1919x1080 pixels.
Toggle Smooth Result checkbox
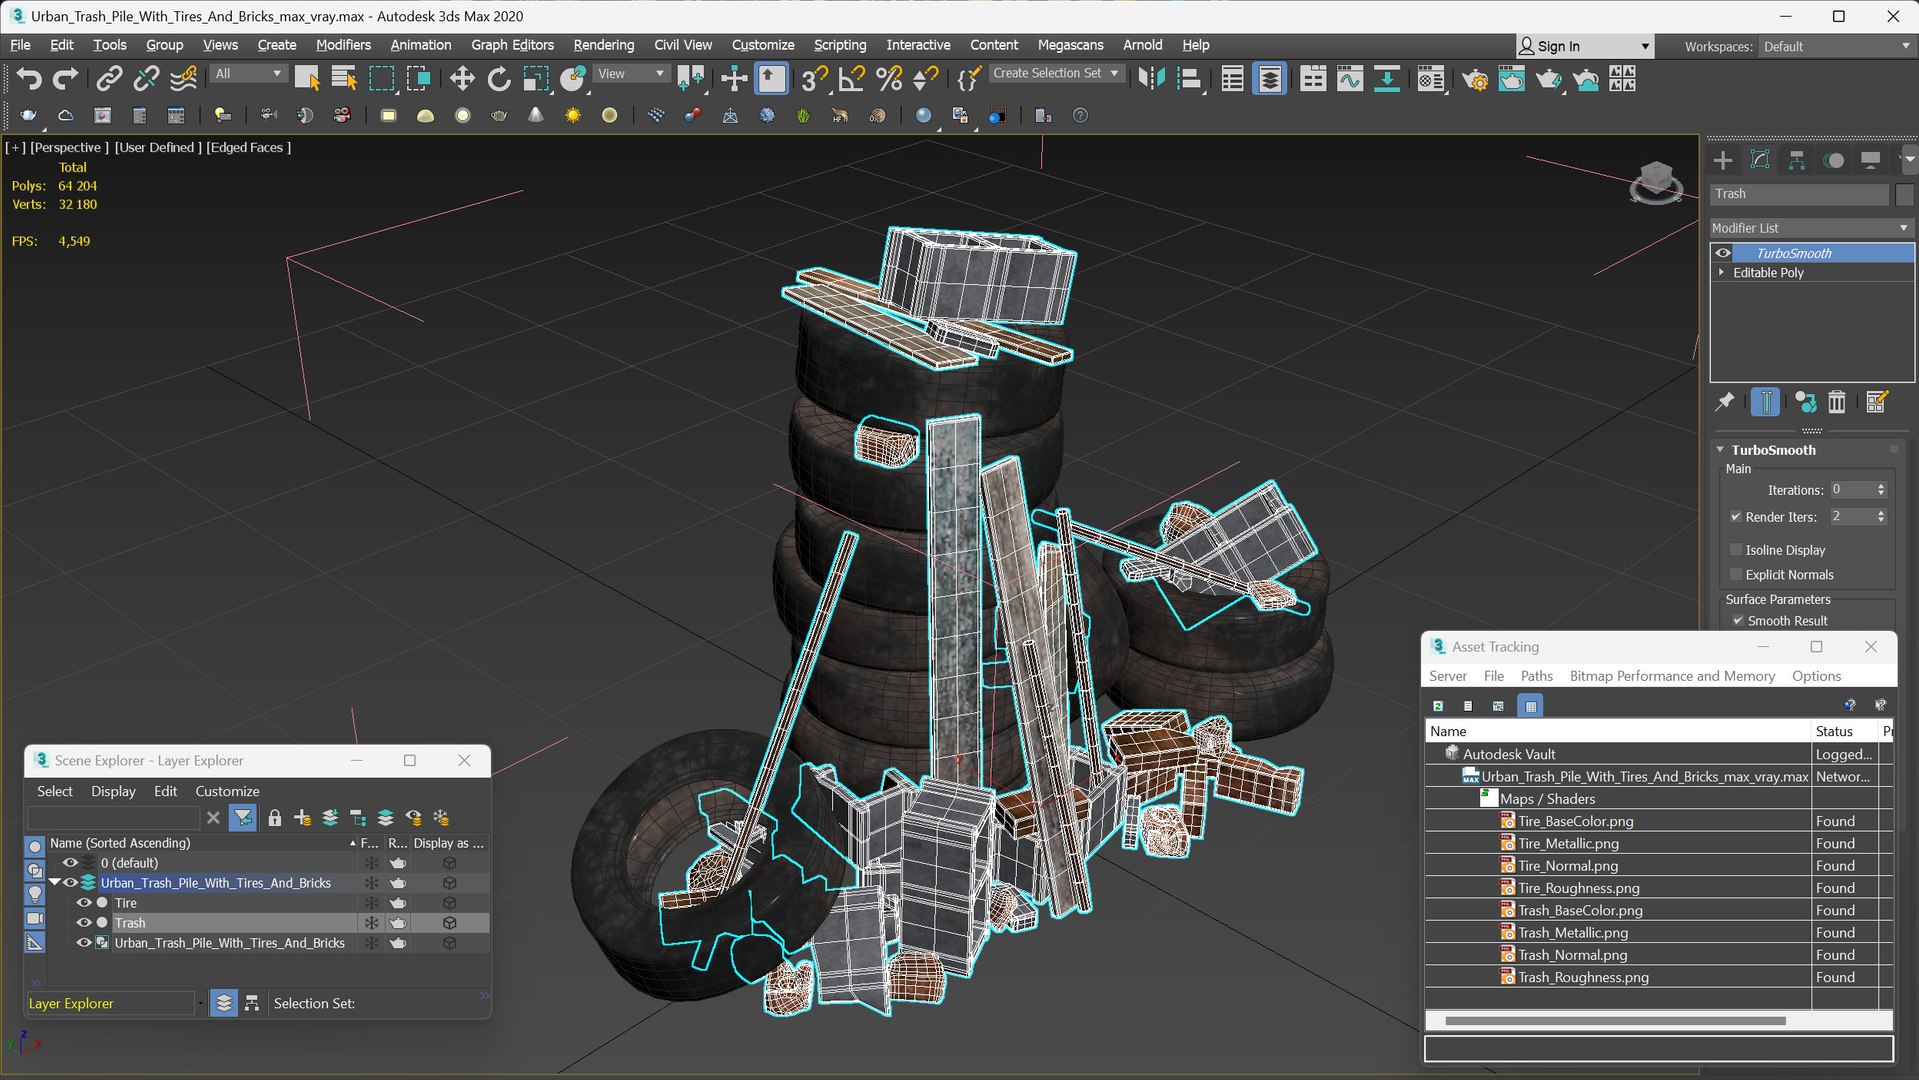tap(1738, 621)
